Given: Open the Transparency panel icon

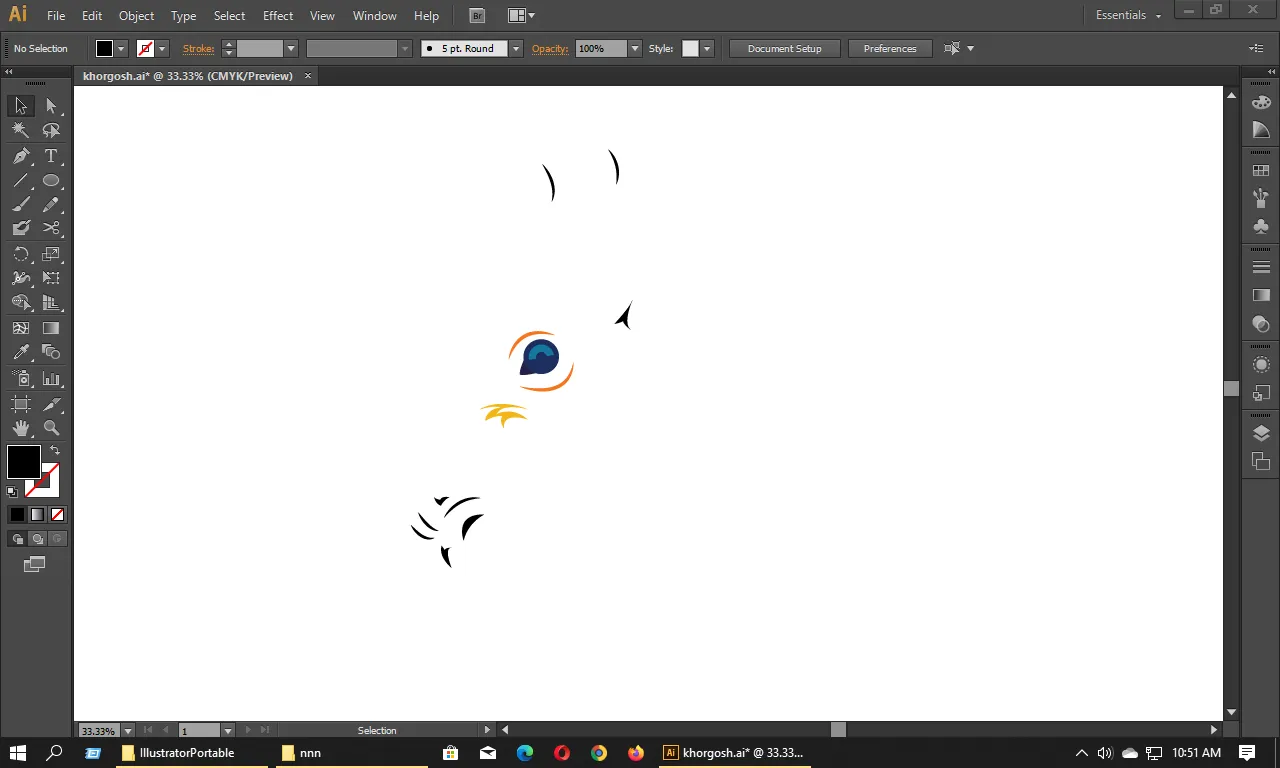Looking at the screenshot, I should [1261, 324].
